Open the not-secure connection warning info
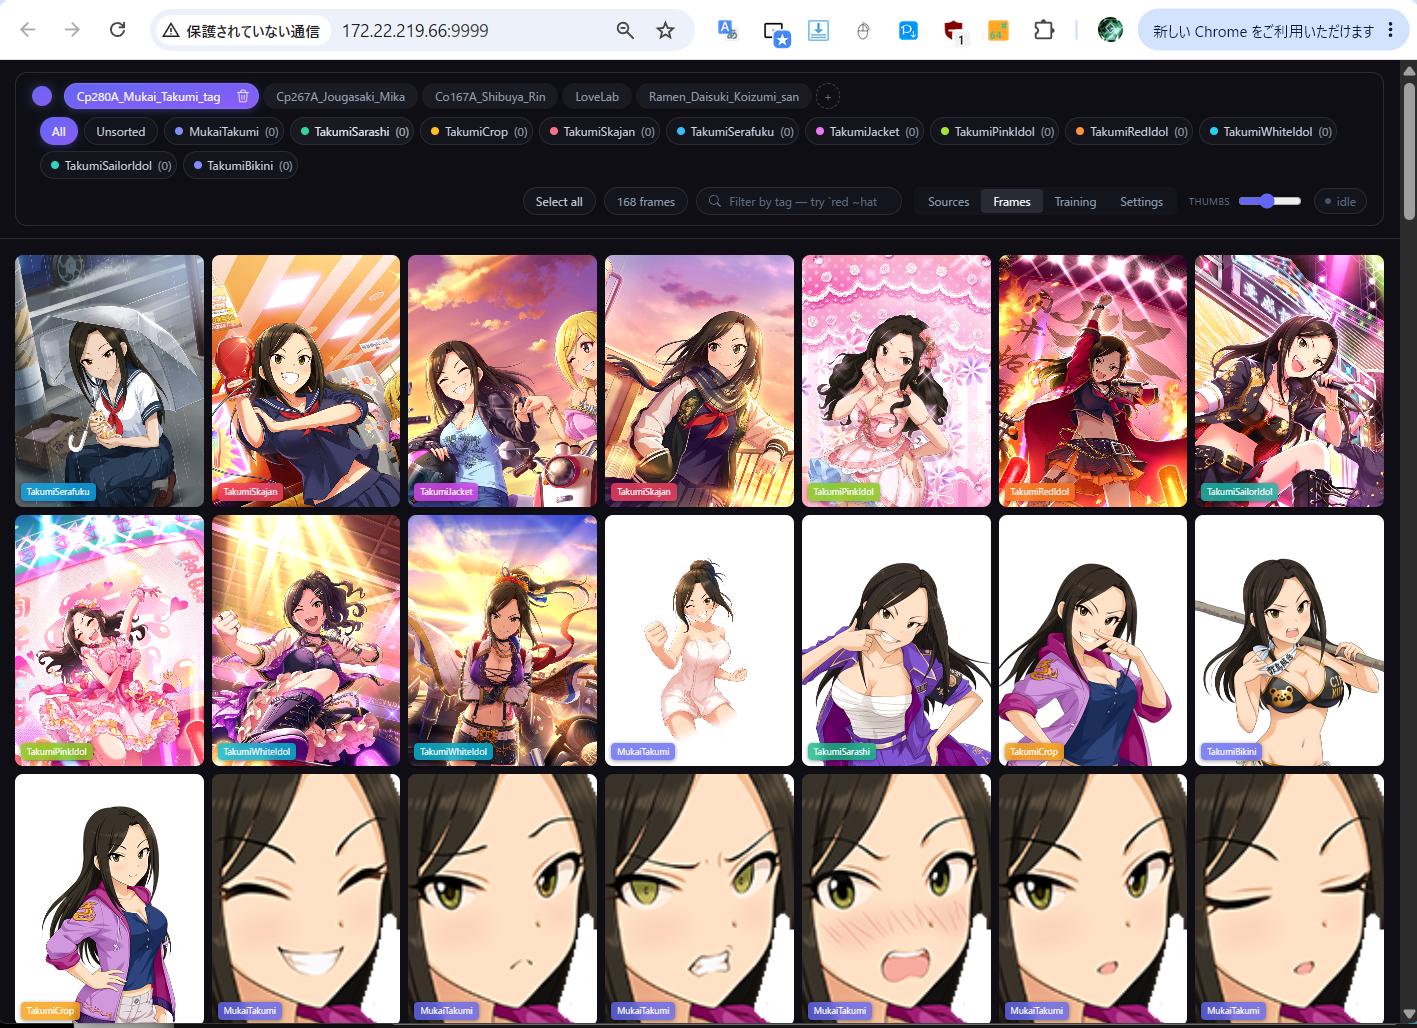This screenshot has width=1417, height=1028. pyautogui.click(x=241, y=31)
